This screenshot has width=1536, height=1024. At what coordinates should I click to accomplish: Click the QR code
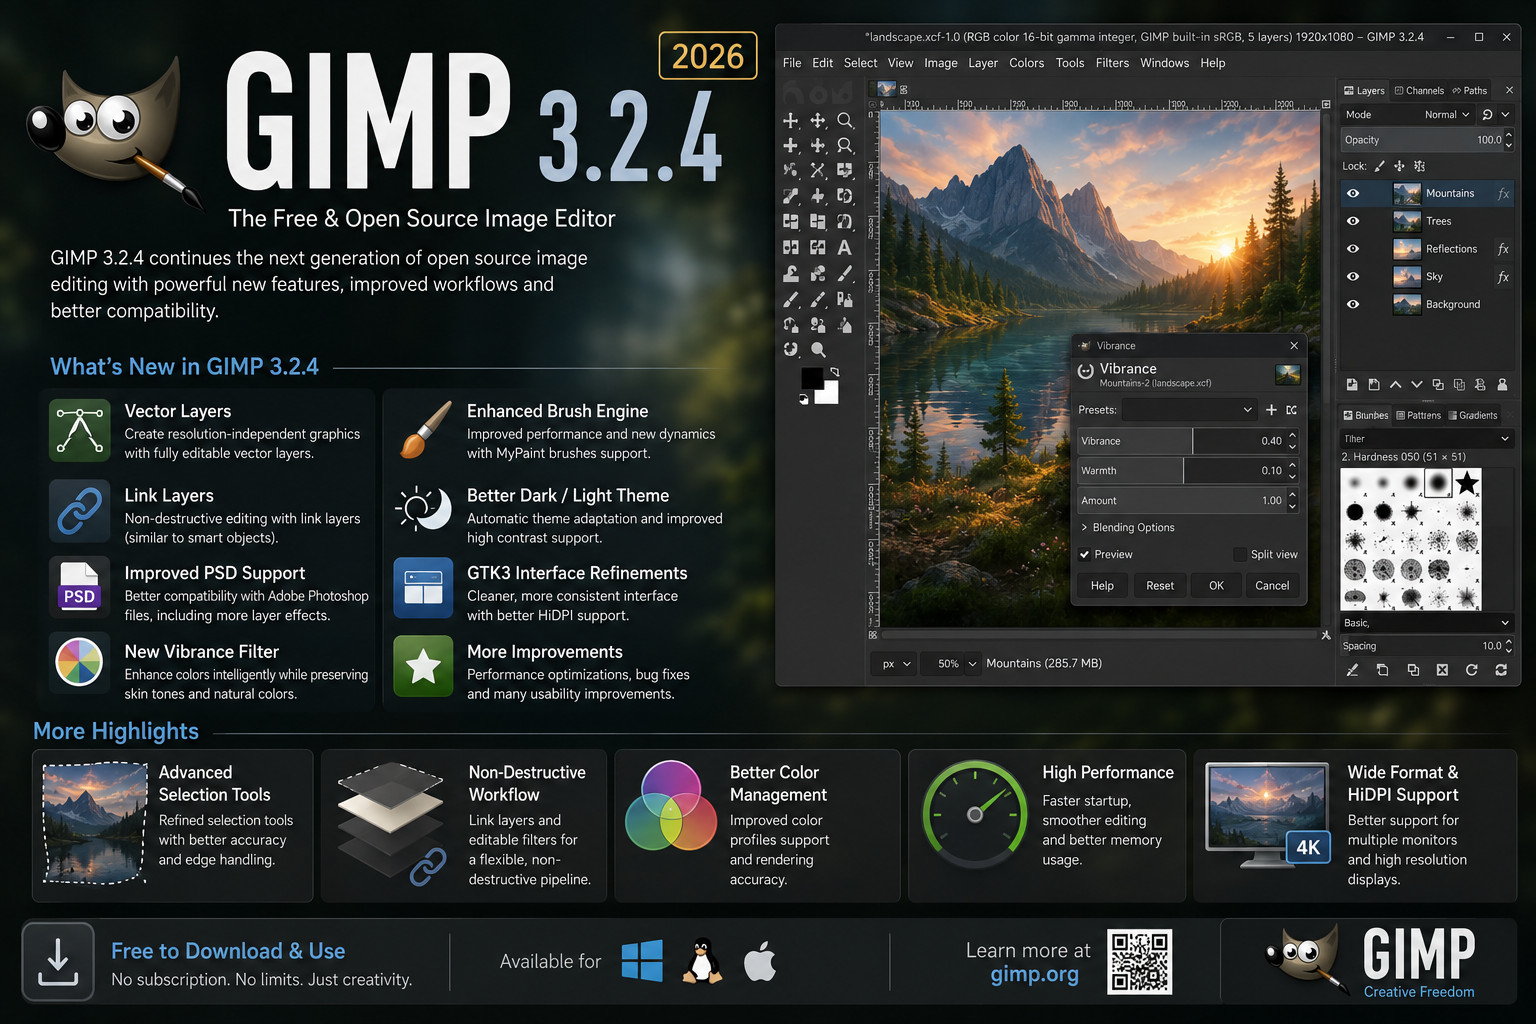pyautogui.click(x=1139, y=961)
